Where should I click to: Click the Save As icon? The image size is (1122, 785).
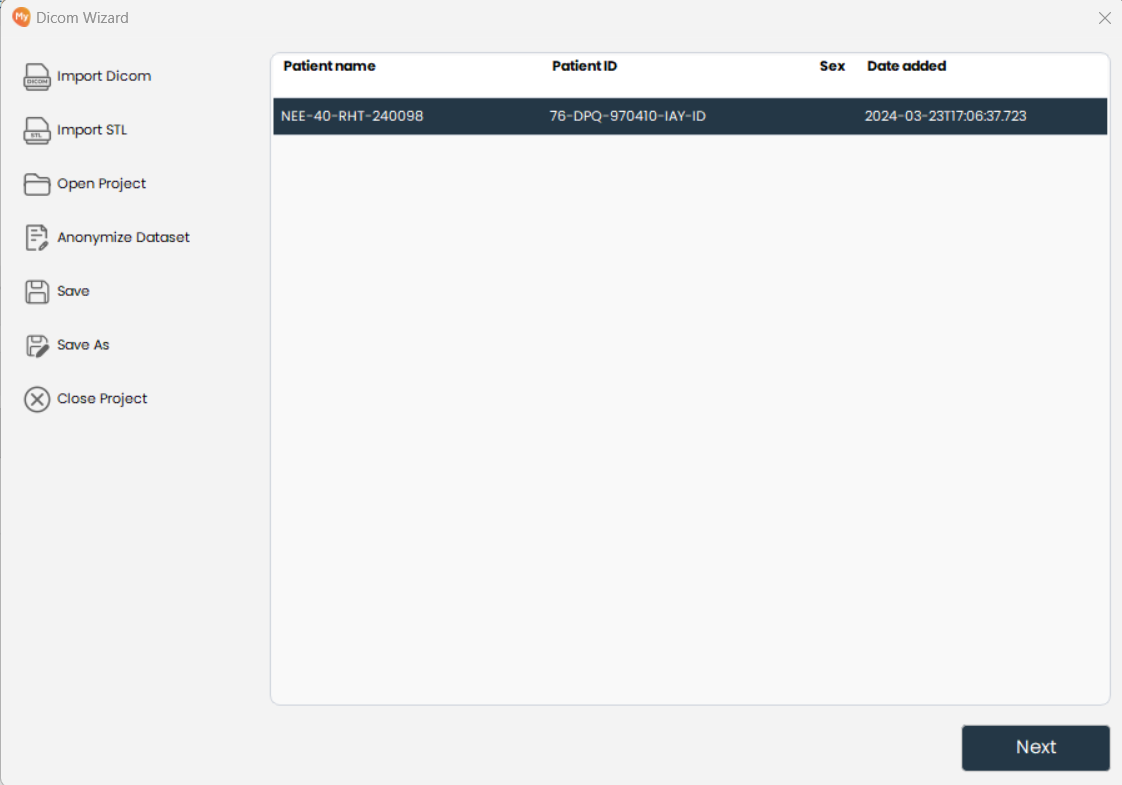coord(37,344)
